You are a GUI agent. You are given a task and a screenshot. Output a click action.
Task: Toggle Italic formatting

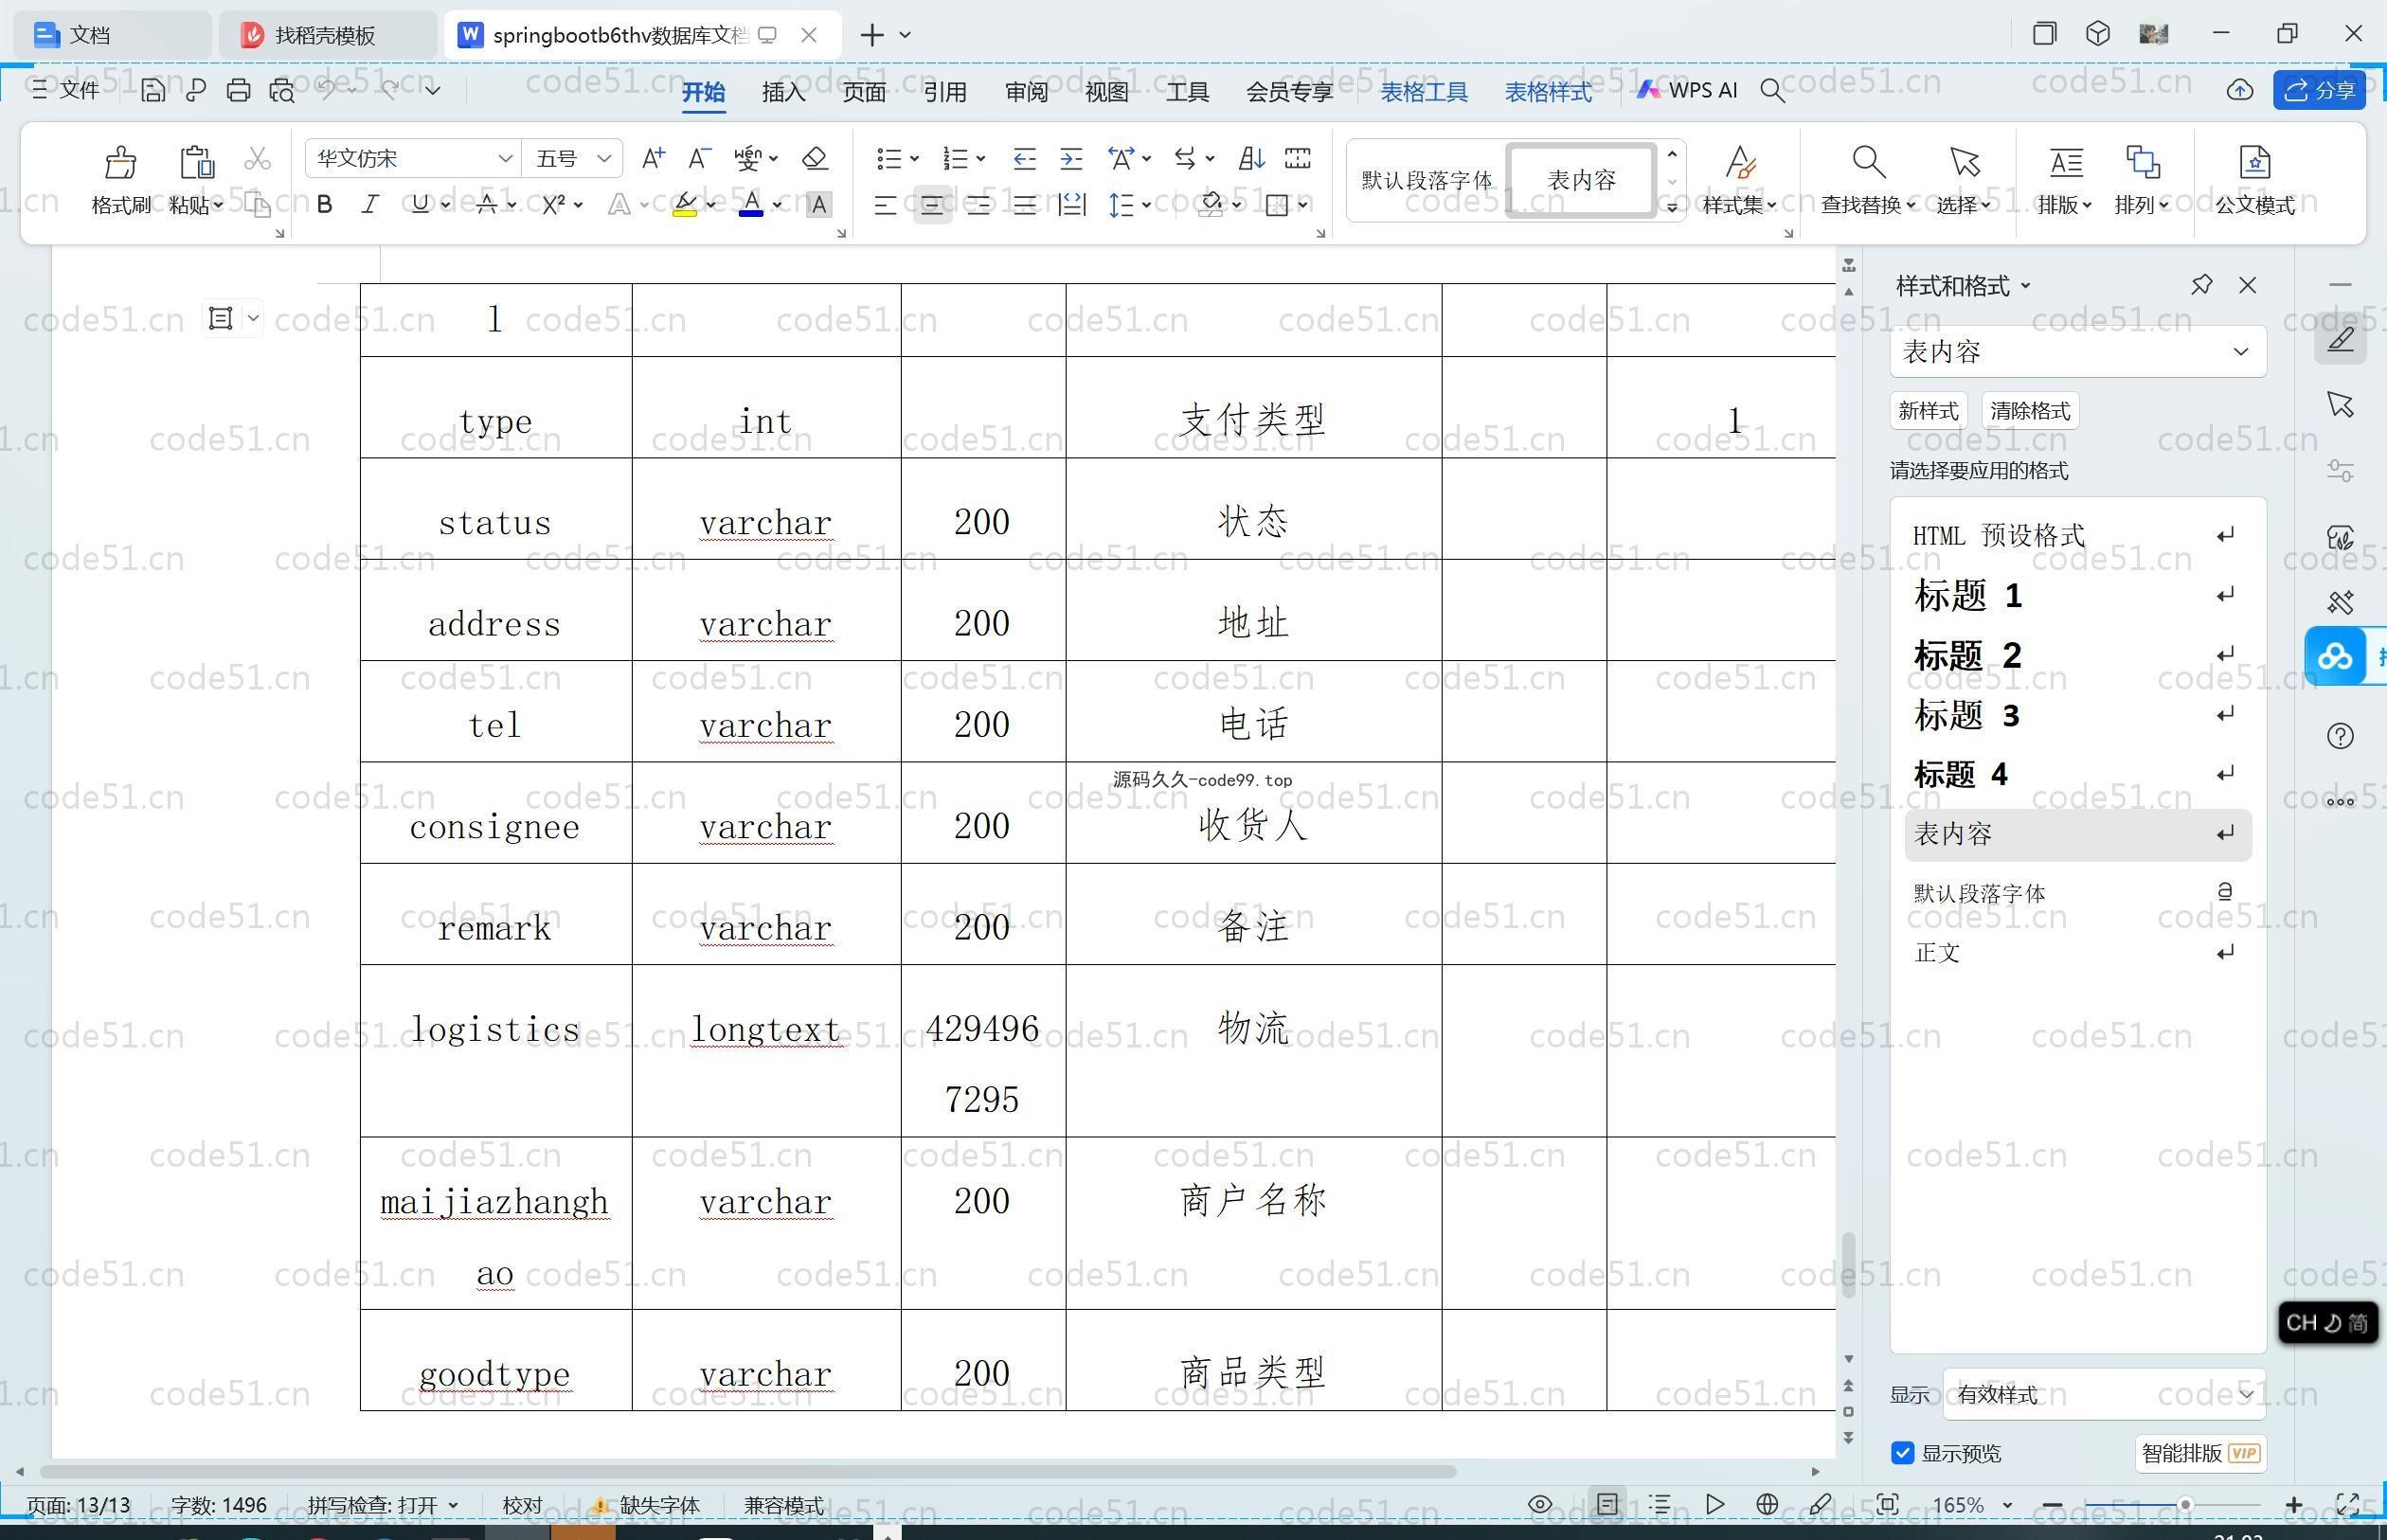(x=370, y=204)
